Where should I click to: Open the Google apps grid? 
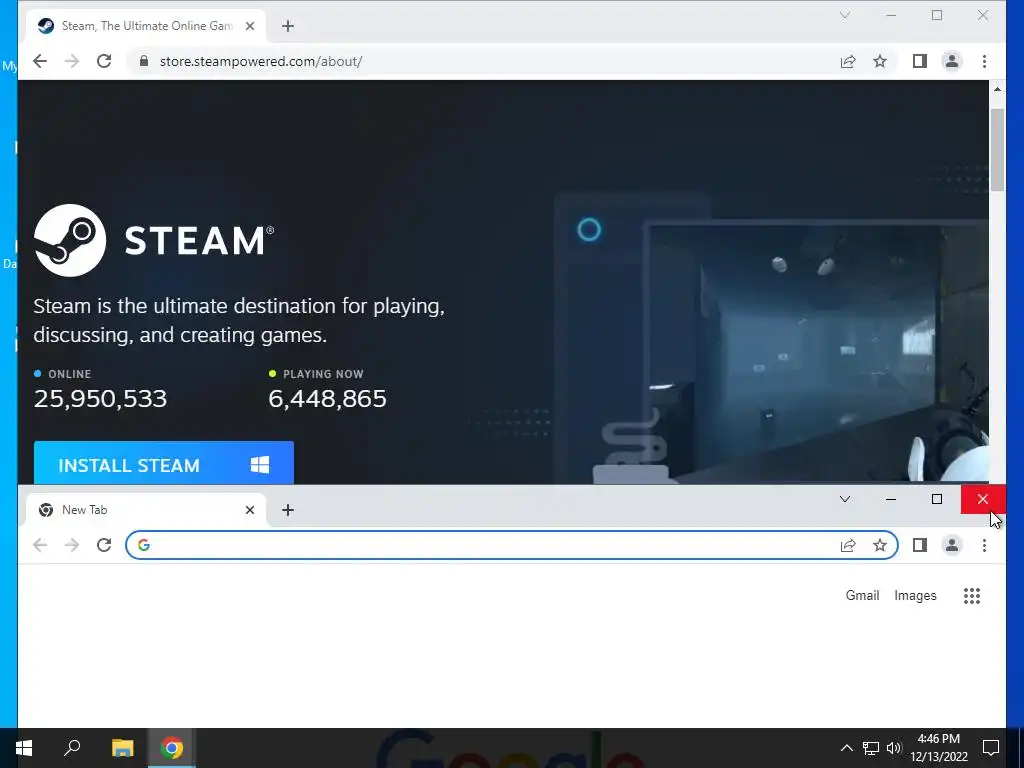972,596
